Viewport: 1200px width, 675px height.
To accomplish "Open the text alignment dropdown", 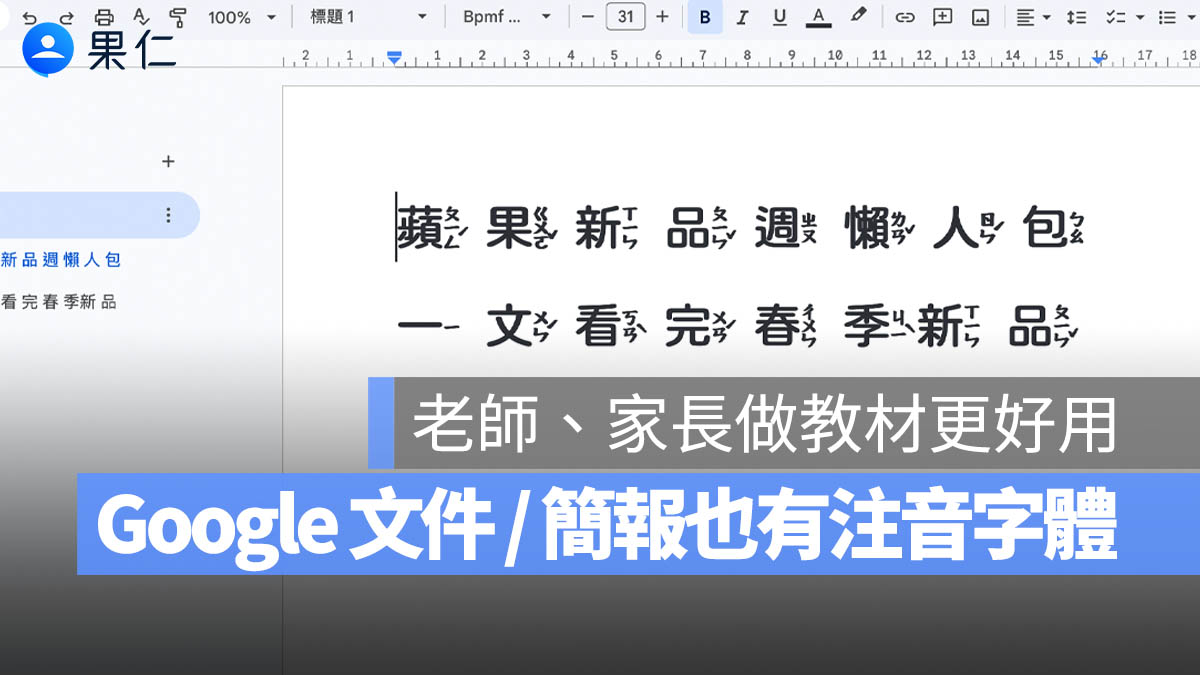I will [x=1033, y=17].
